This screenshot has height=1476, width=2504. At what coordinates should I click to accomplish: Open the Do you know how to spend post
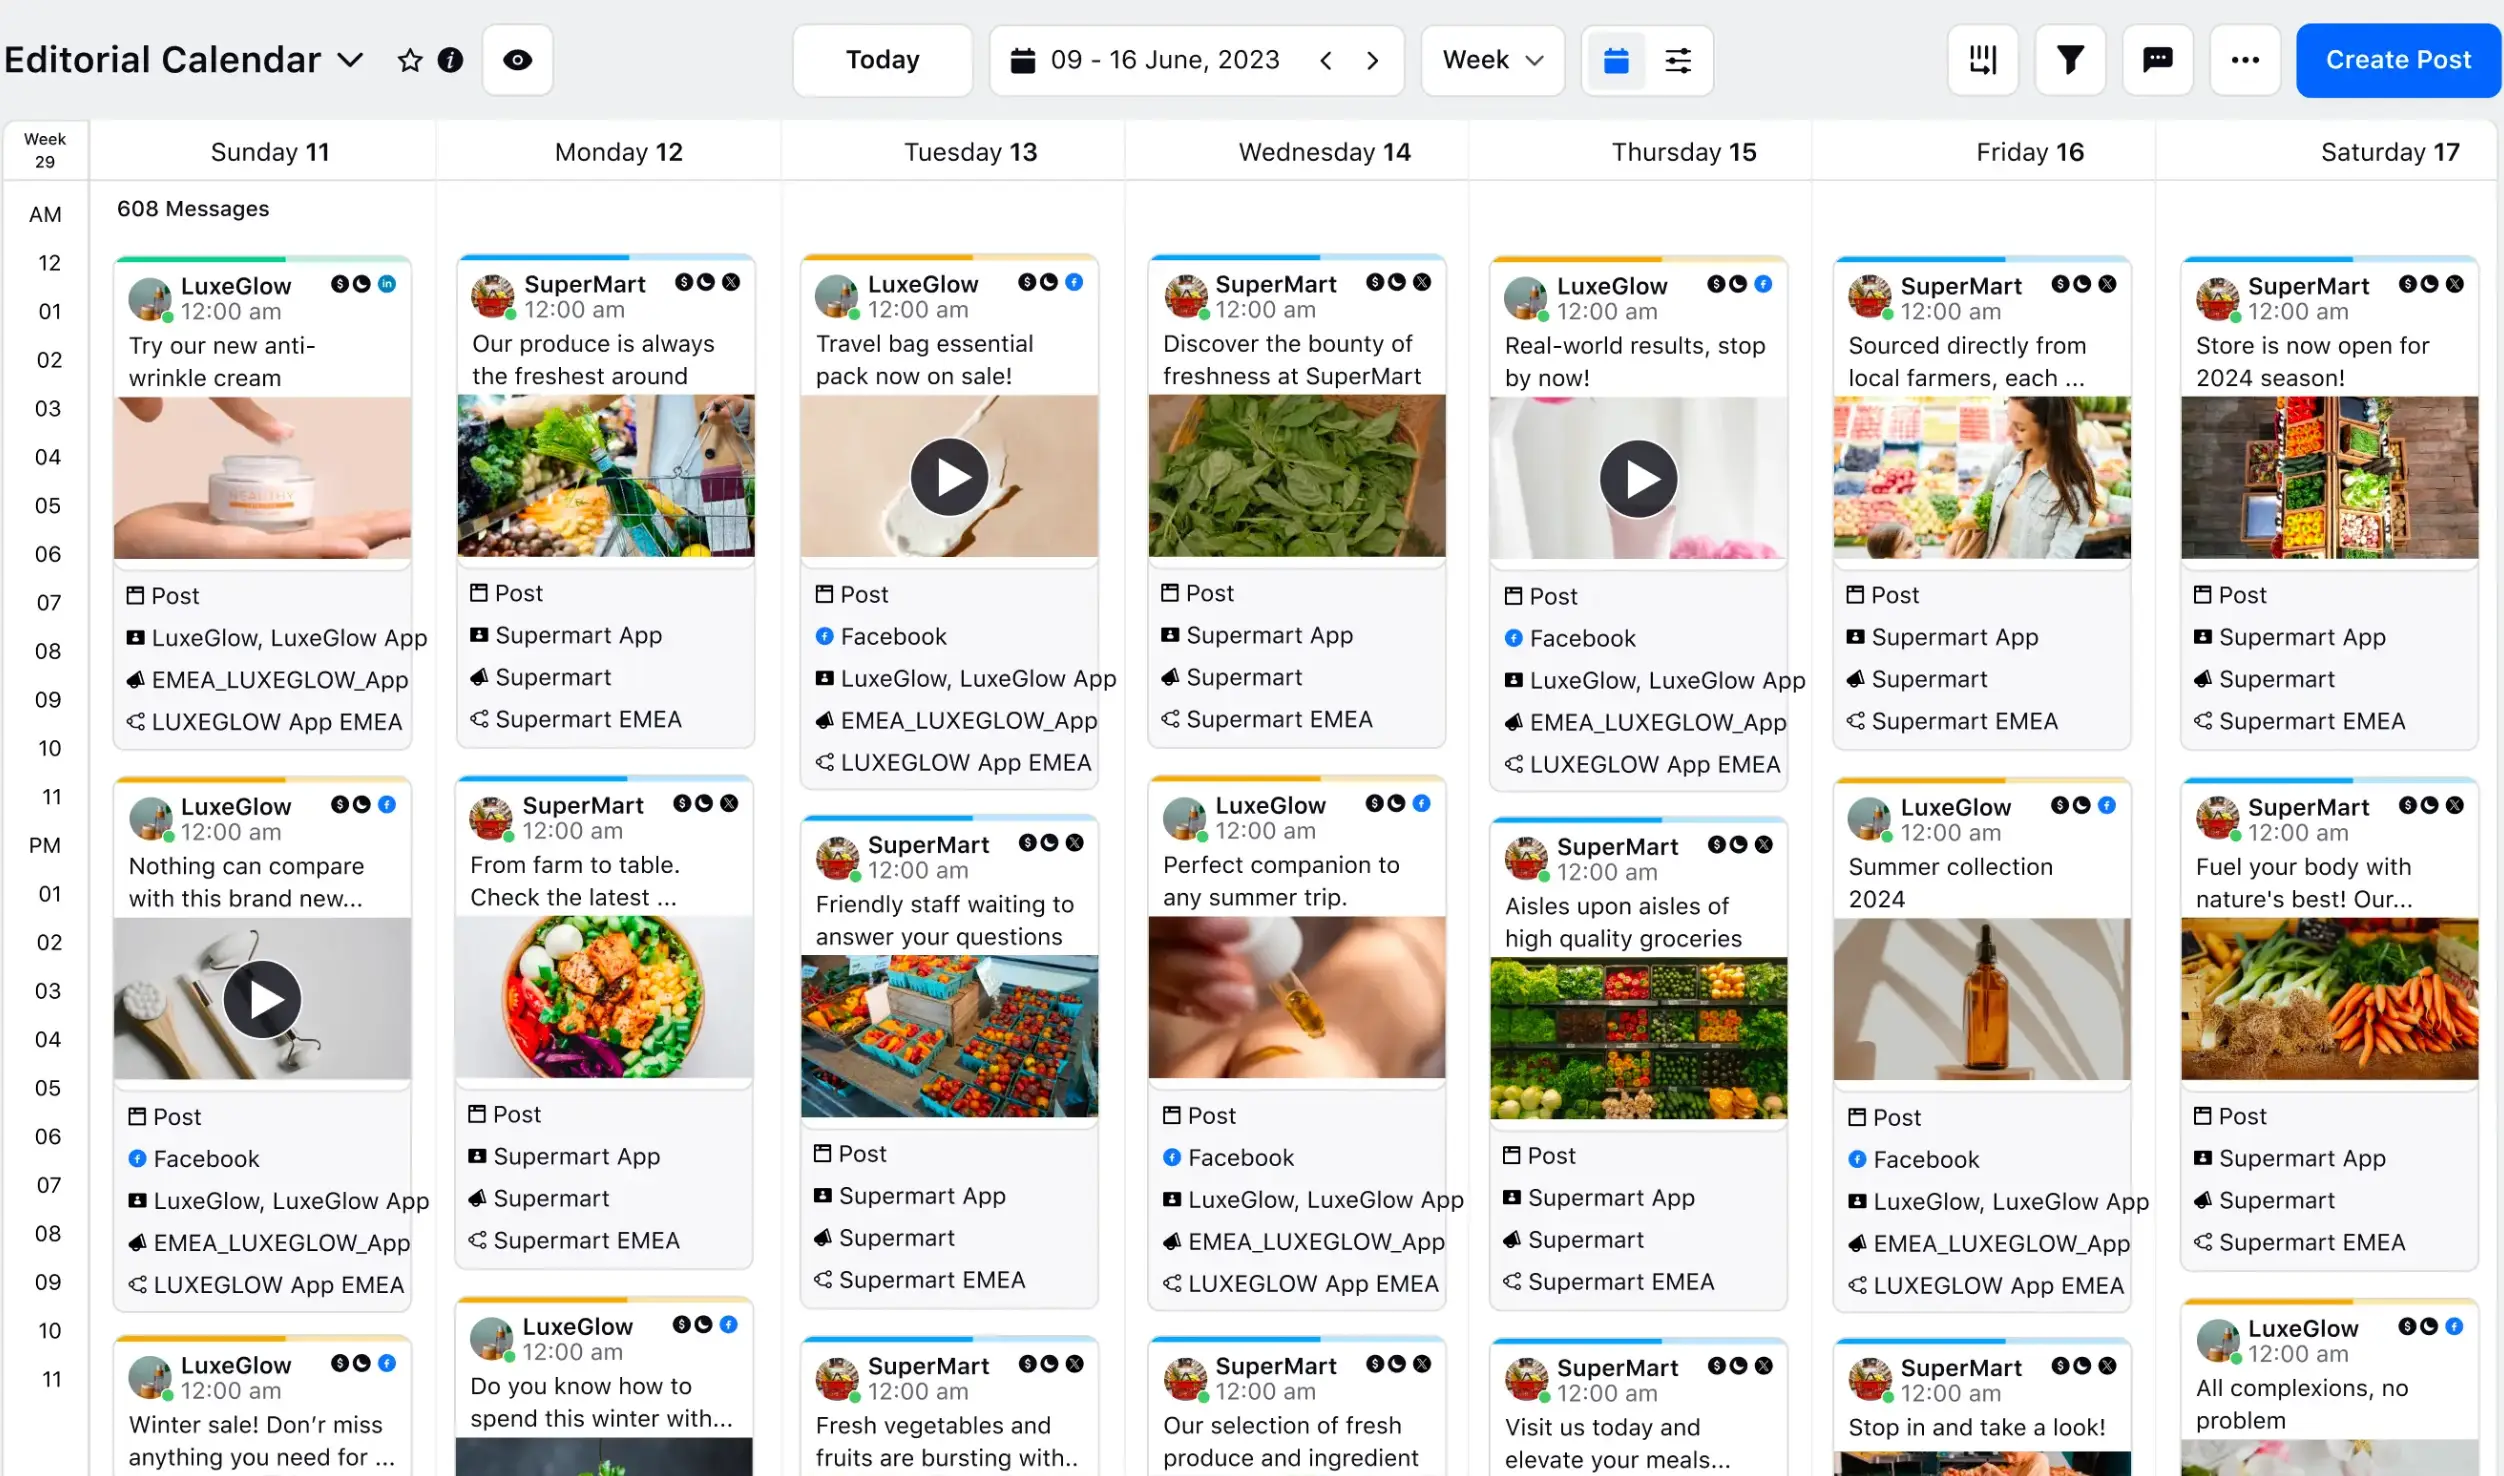click(603, 1387)
